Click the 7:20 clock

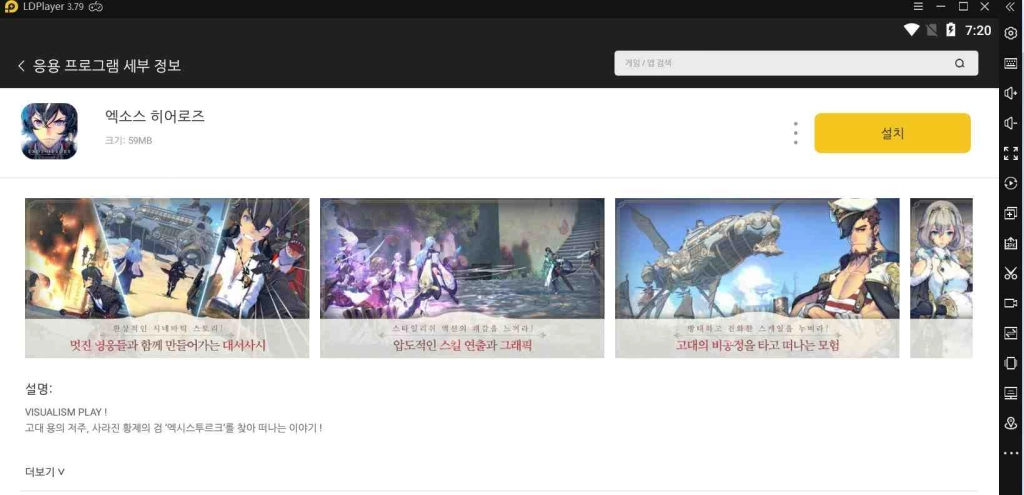tap(978, 30)
